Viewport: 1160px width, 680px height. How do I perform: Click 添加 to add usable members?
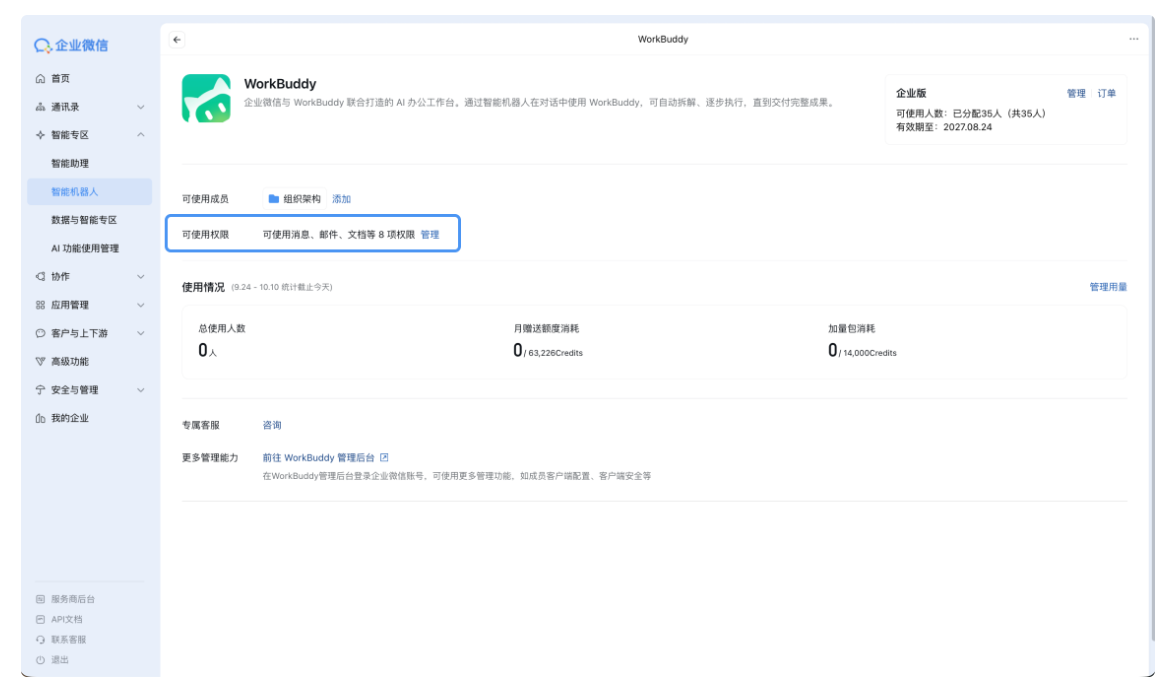click(x=342, y=199)
